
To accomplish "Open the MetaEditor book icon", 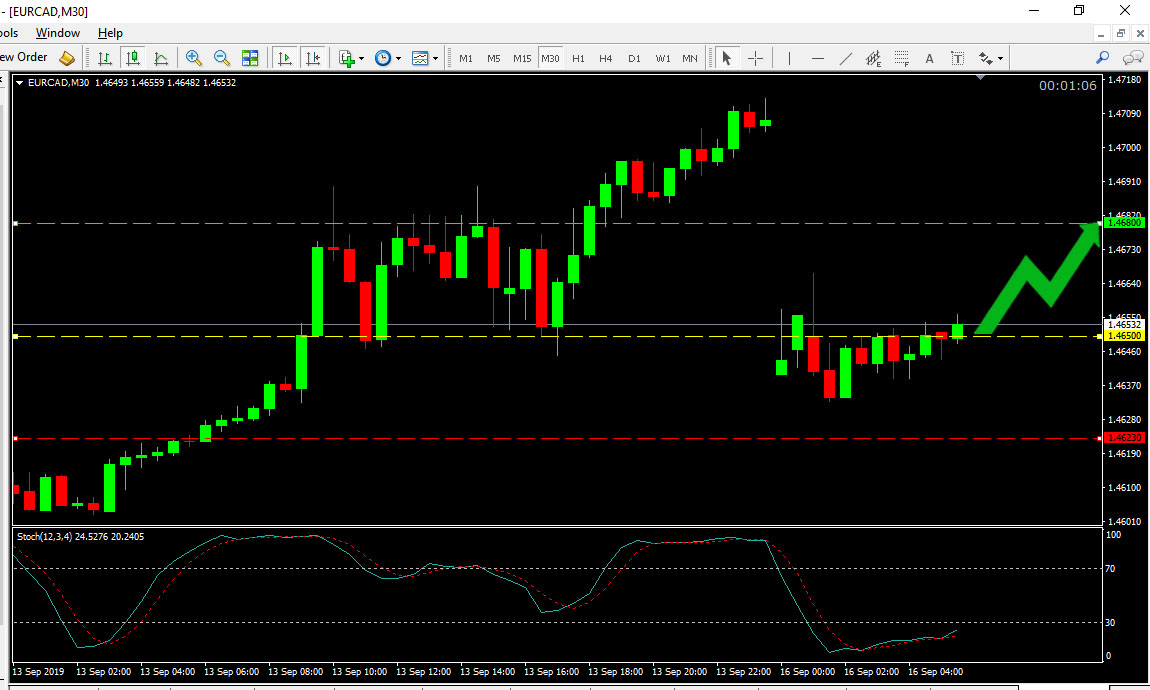I will click(x=67, y=58).
